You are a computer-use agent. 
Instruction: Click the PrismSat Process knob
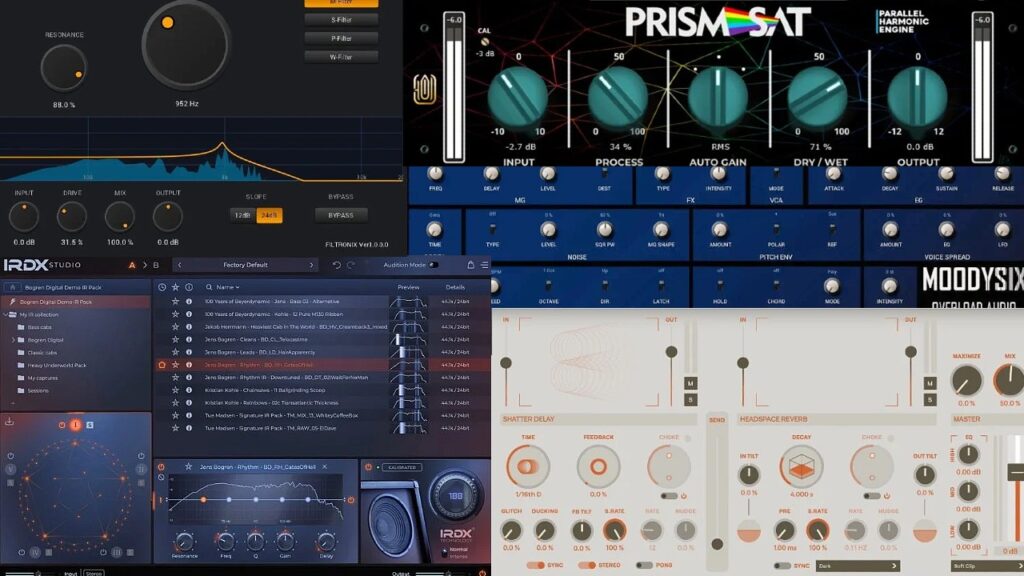(x=617, y=97)
